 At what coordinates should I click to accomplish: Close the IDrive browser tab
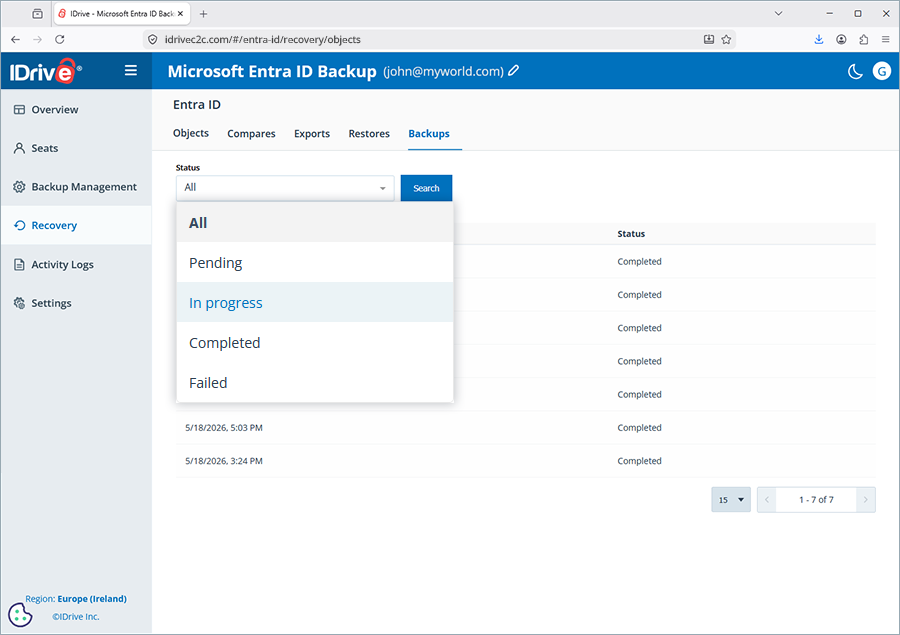point(180,14)
